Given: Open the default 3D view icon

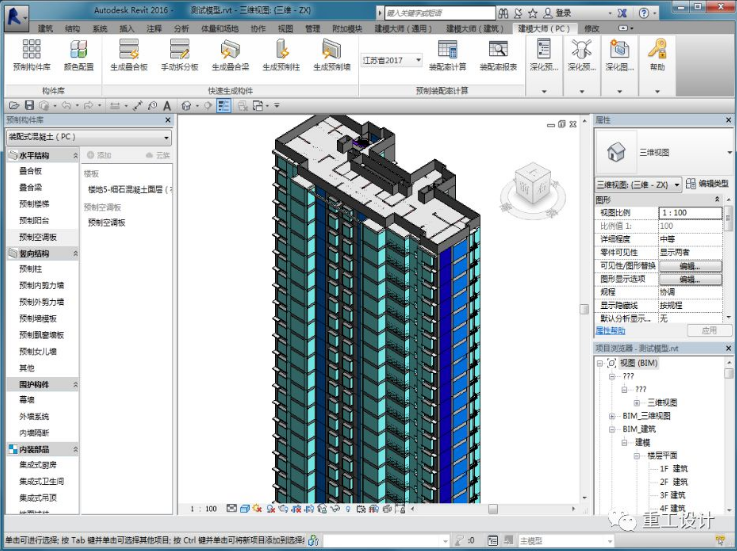Looking at the screenshot, I should point(186,106).
